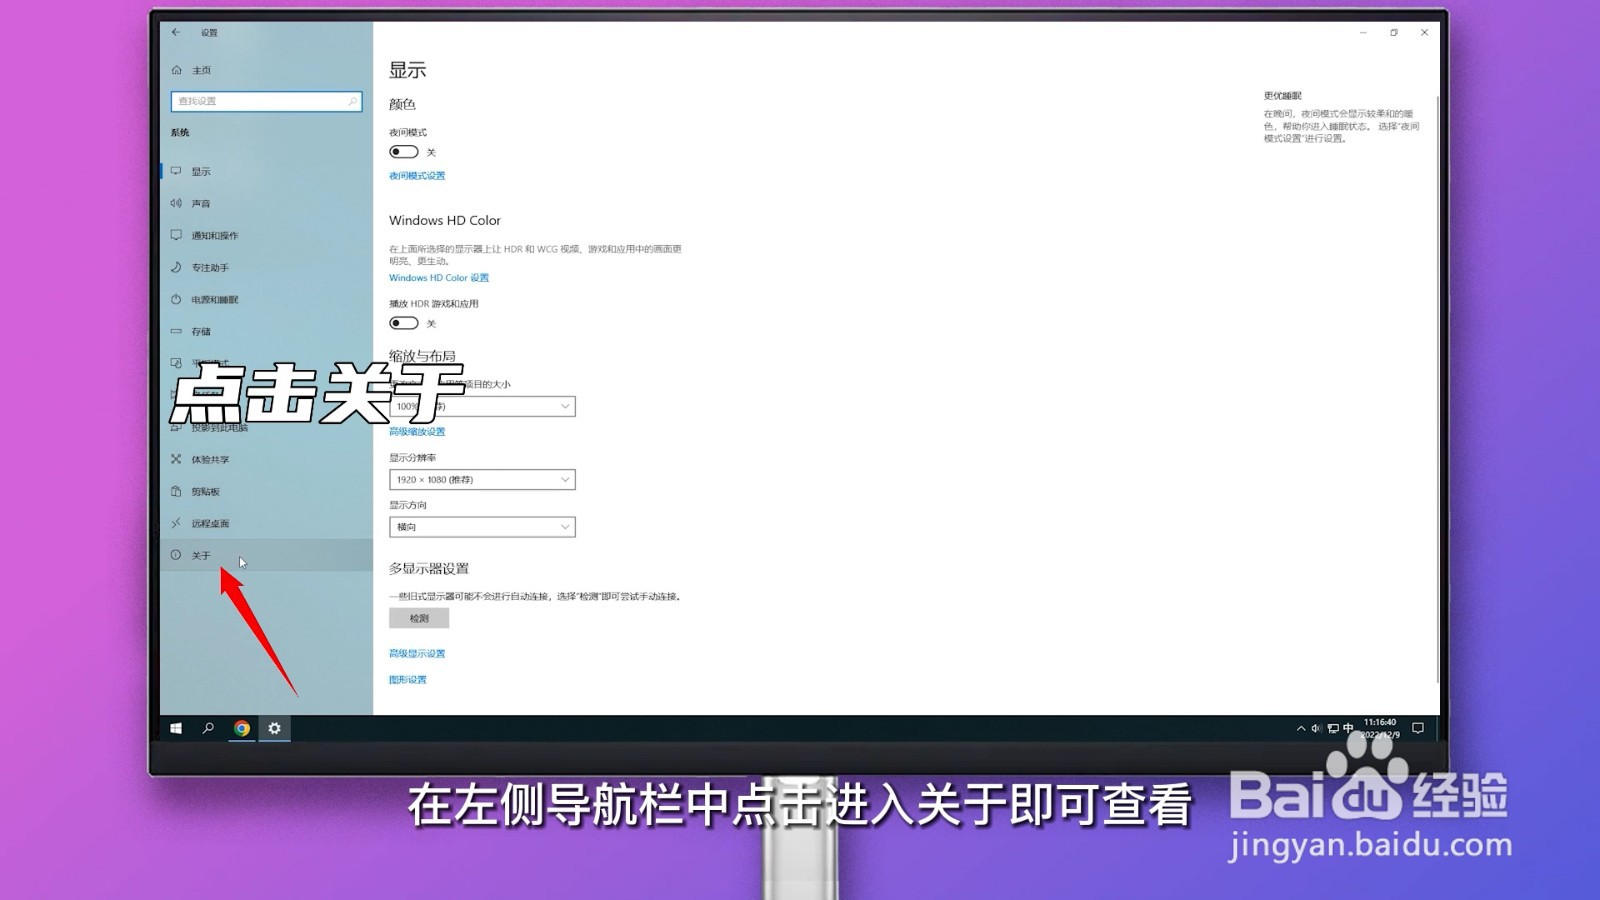Click the 多显示器设置 heading
1600x900 pixels.
(429, 569)
